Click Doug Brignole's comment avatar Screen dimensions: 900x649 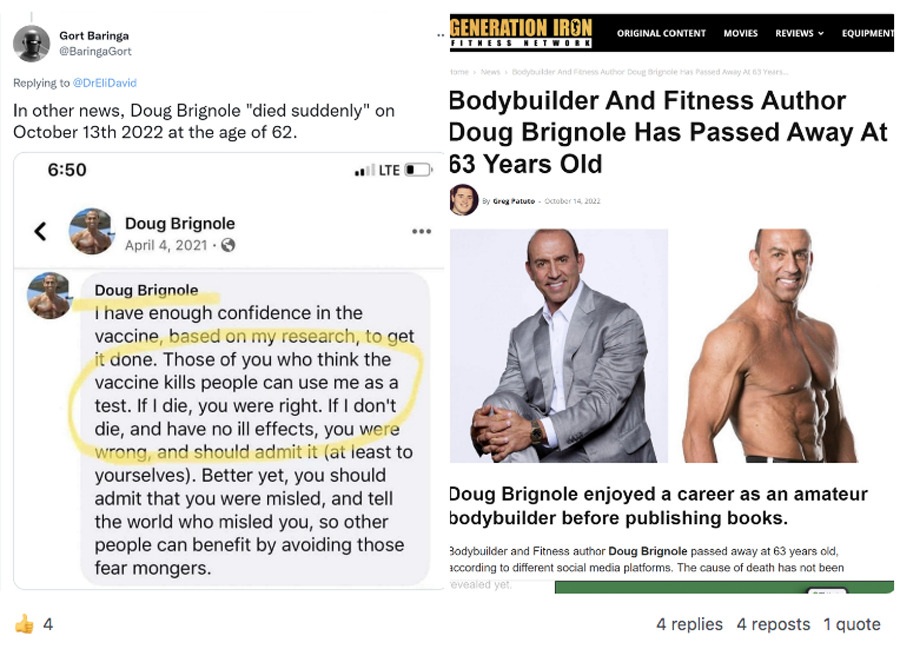click(x=49, y=296)
